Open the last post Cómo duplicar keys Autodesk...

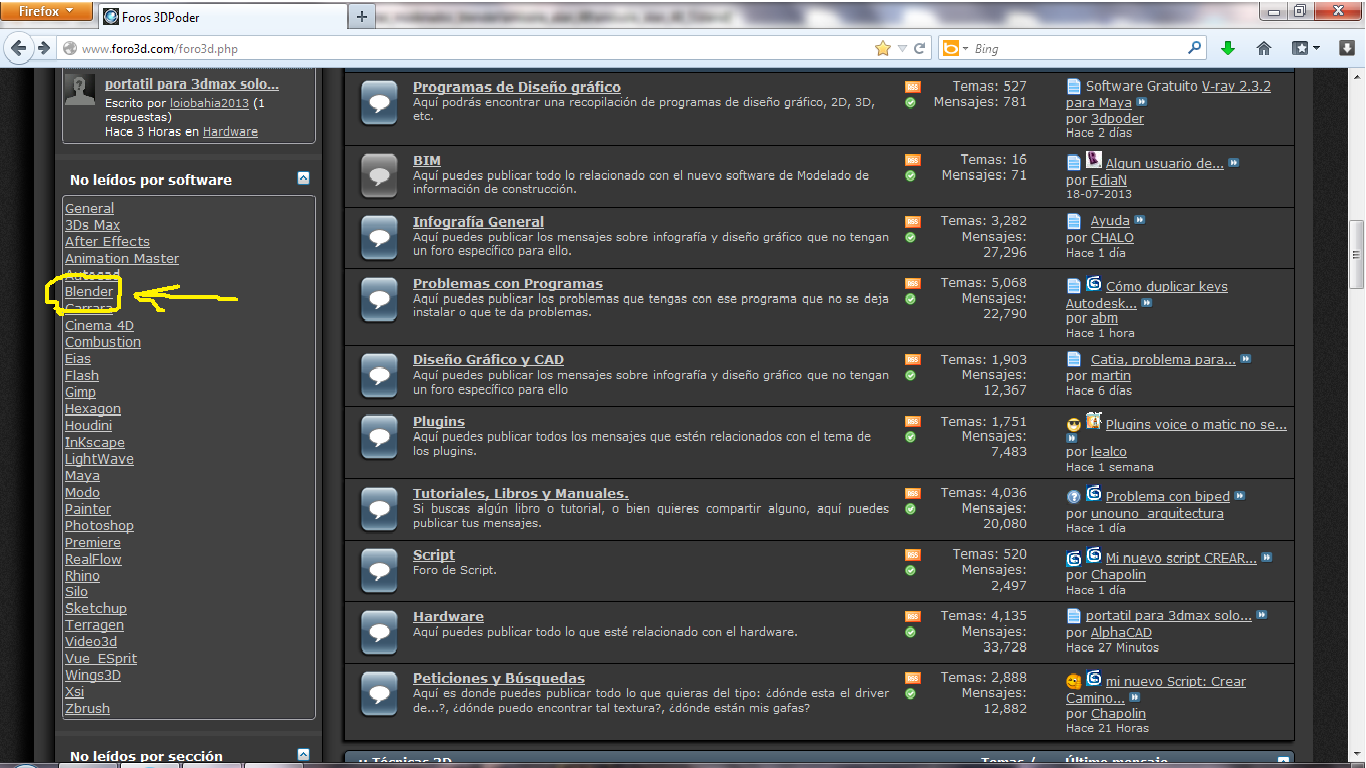click(1147, 295)
